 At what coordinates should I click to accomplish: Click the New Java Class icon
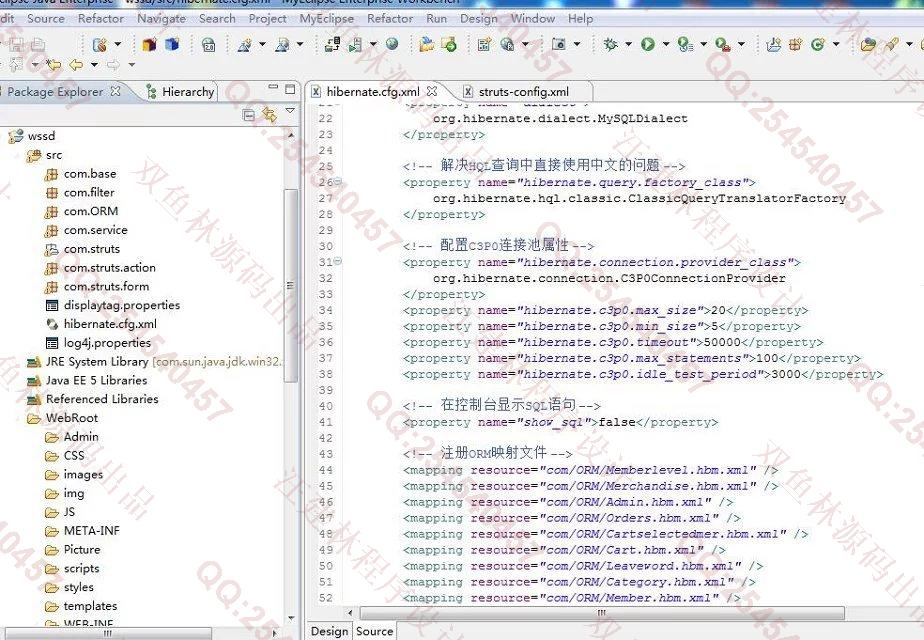(x=817, y=44)
